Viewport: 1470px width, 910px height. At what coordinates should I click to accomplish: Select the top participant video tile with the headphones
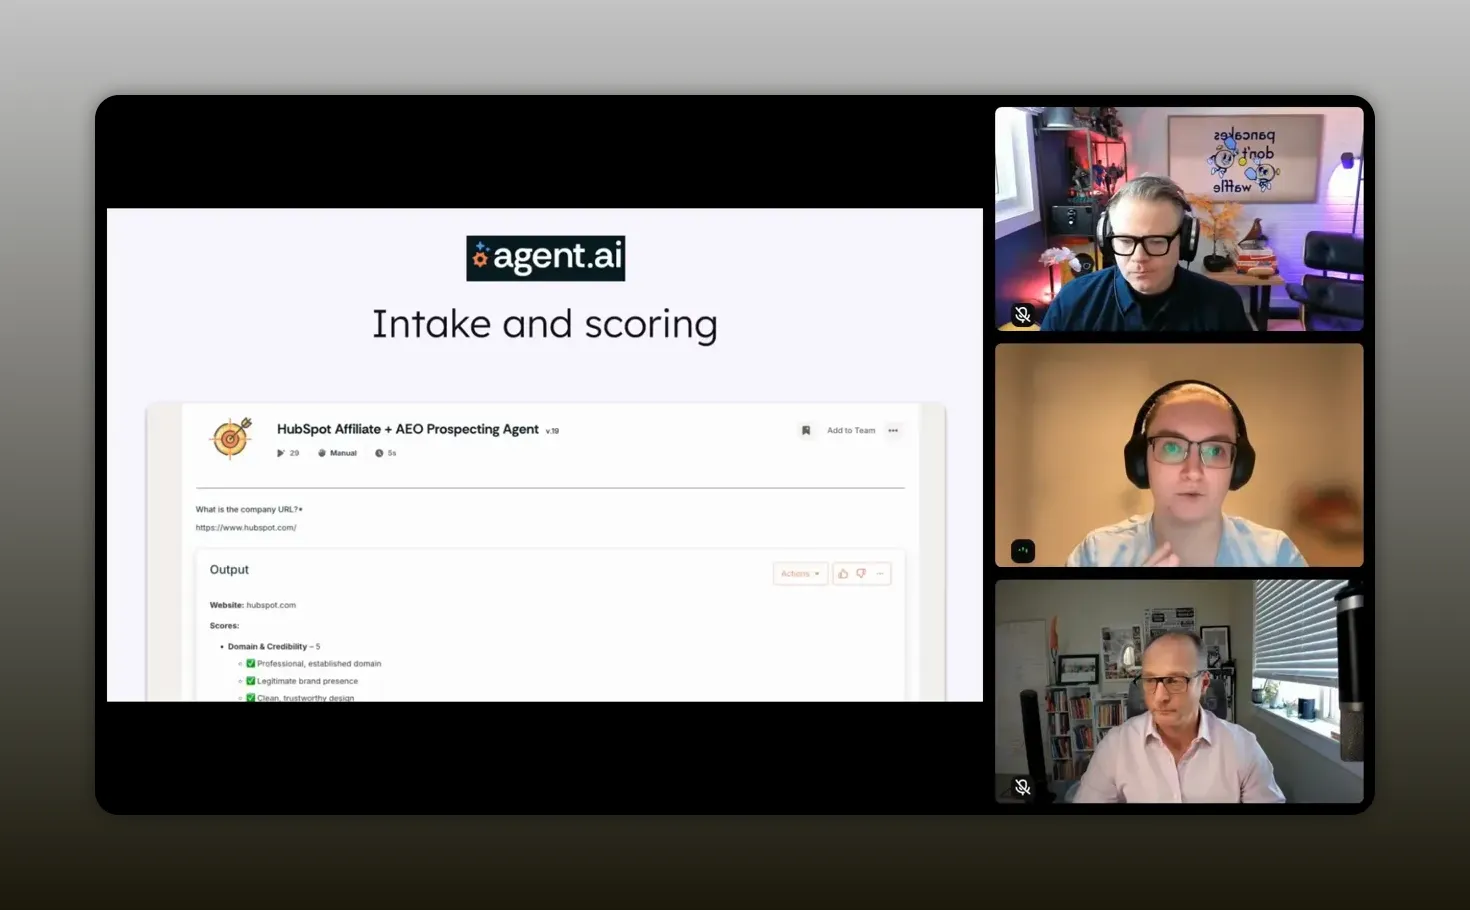pyautogui.click(x=1179, y=219)
